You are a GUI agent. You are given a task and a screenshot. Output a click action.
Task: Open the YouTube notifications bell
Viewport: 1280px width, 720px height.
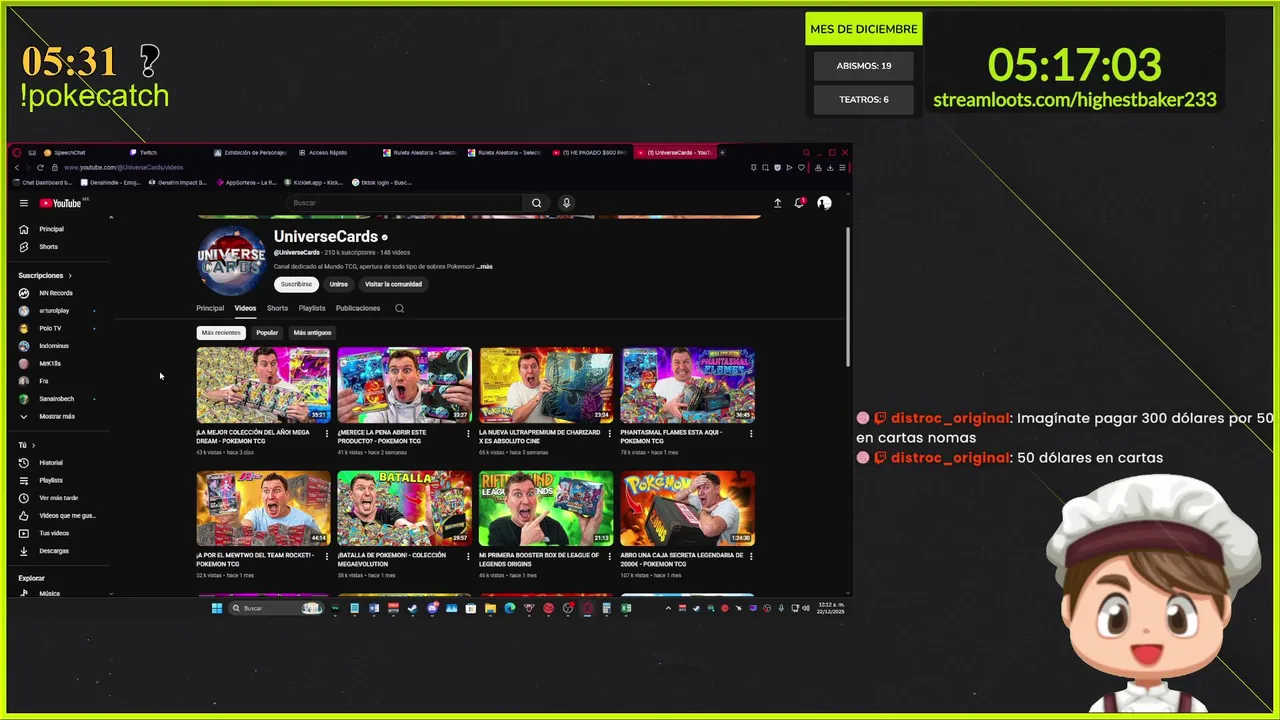coord(799,203)
